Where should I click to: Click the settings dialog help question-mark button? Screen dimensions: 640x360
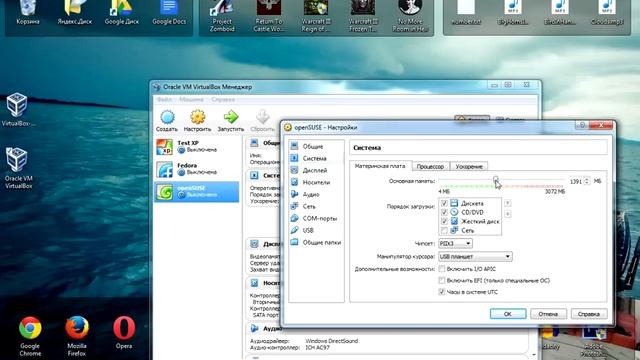click(x=582, y=125)
